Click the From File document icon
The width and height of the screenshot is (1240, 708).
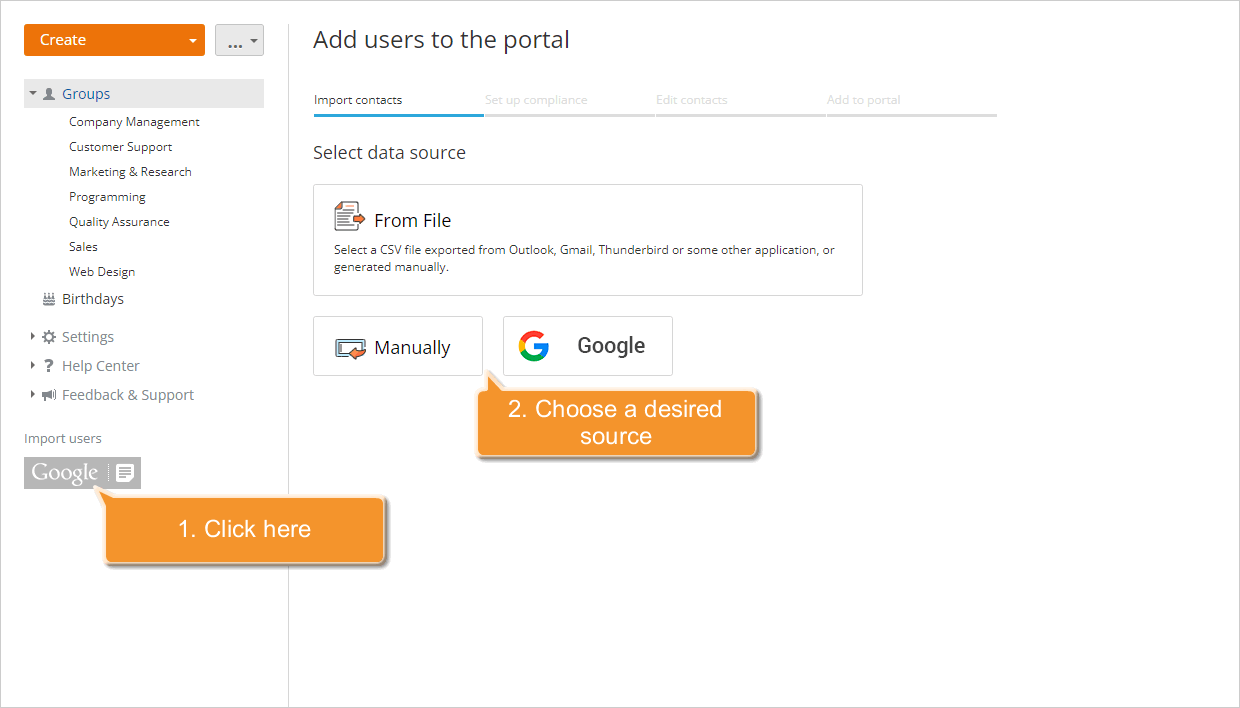348,216
